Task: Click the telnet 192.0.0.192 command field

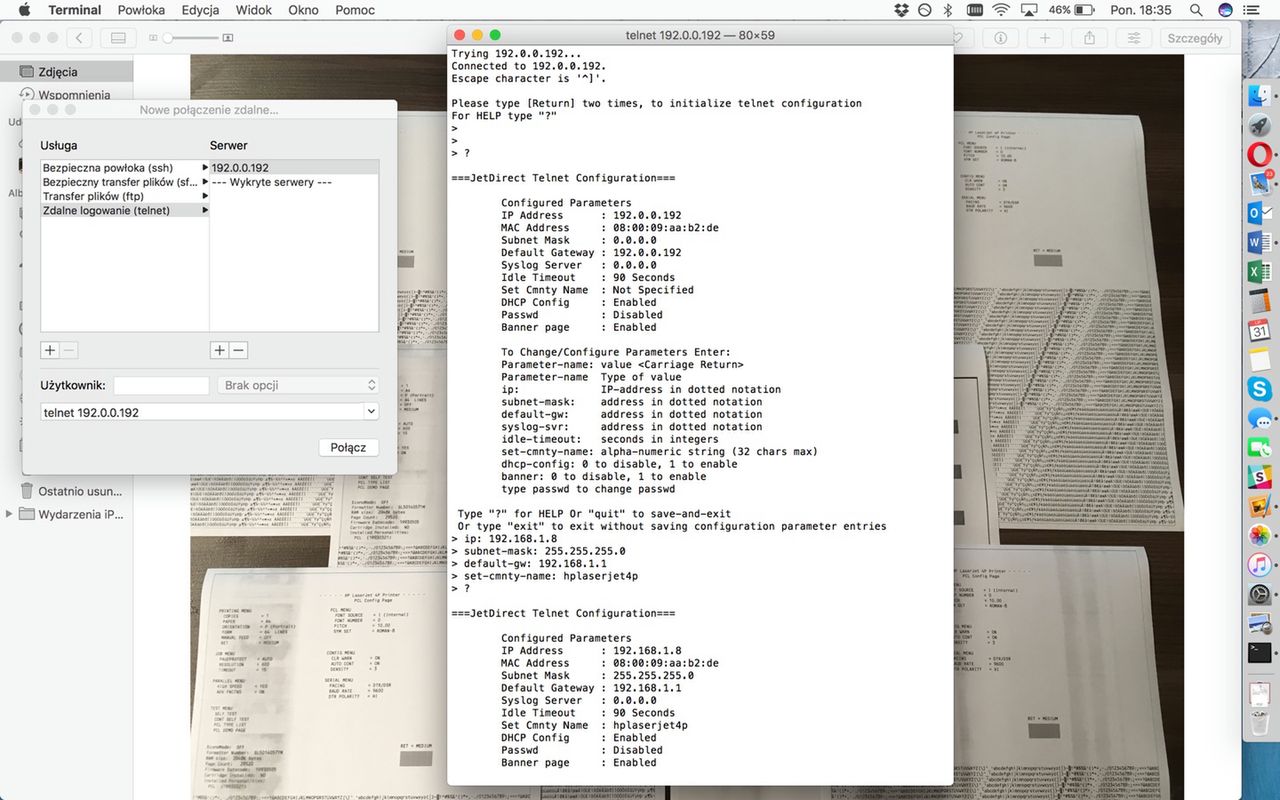Action: tap(202, 412)
